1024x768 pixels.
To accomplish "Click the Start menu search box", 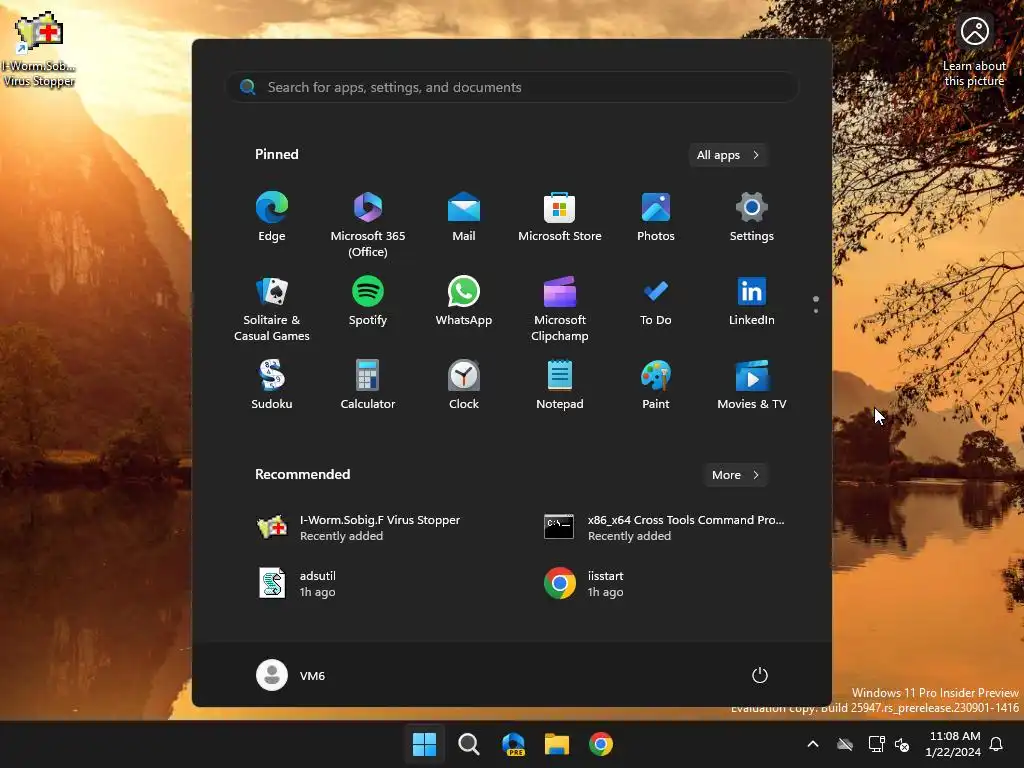I will (512, 87).
